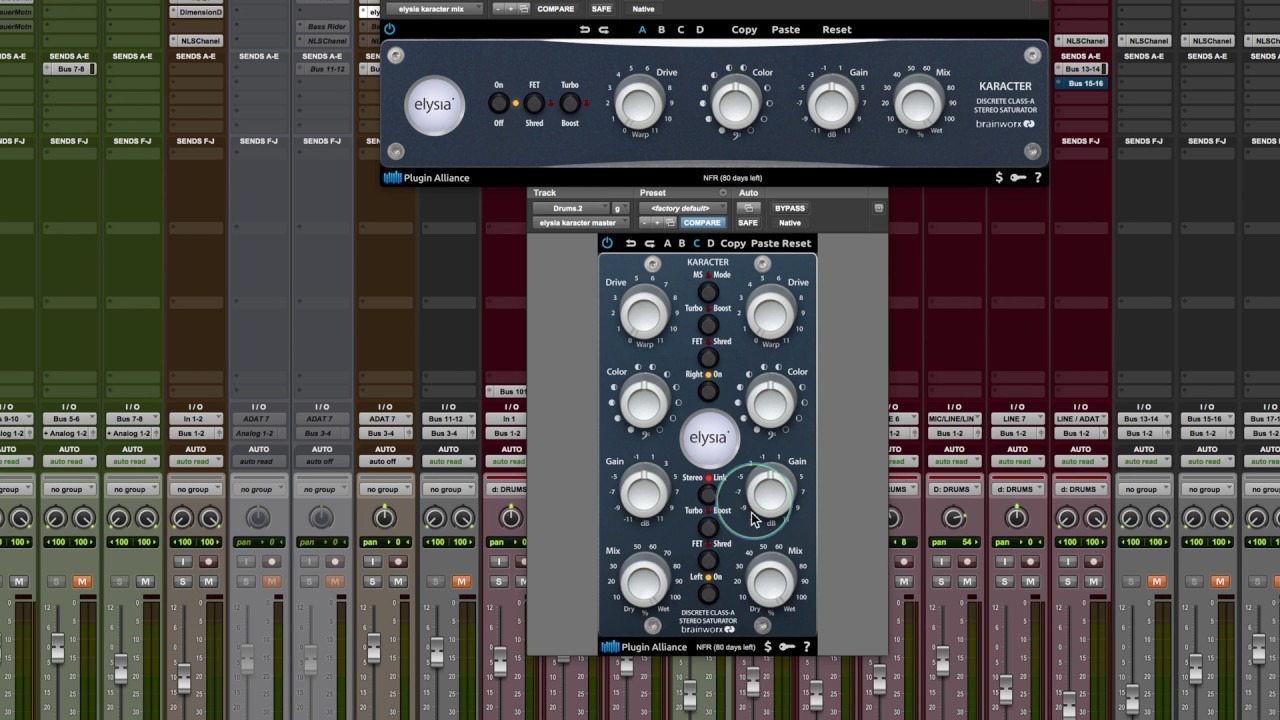Image resolution: width=1280 pixels, height=720 pixels.
Task: Click Reset in karacter master plugin toolbar
Action: click(797, 243)
